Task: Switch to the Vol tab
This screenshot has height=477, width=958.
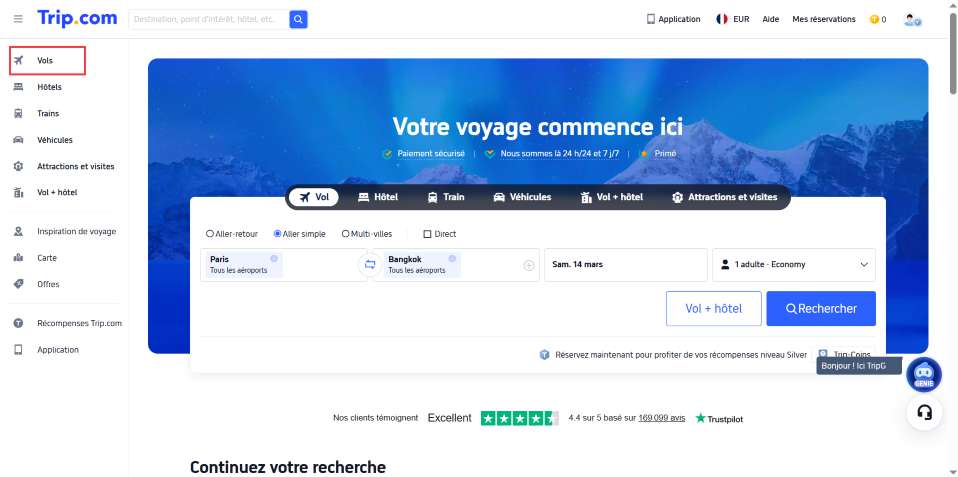Action: tap(314, 197)
